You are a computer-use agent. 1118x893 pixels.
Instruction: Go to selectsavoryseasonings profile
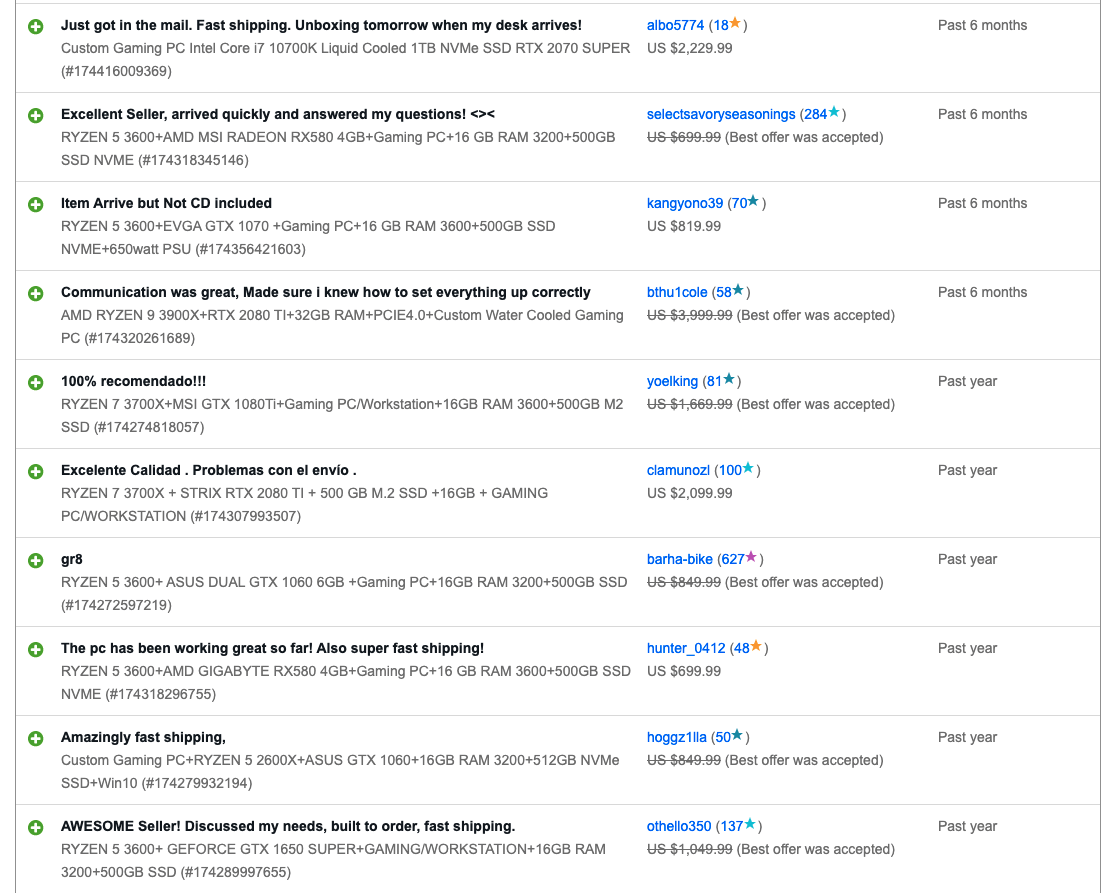[721, 114]
